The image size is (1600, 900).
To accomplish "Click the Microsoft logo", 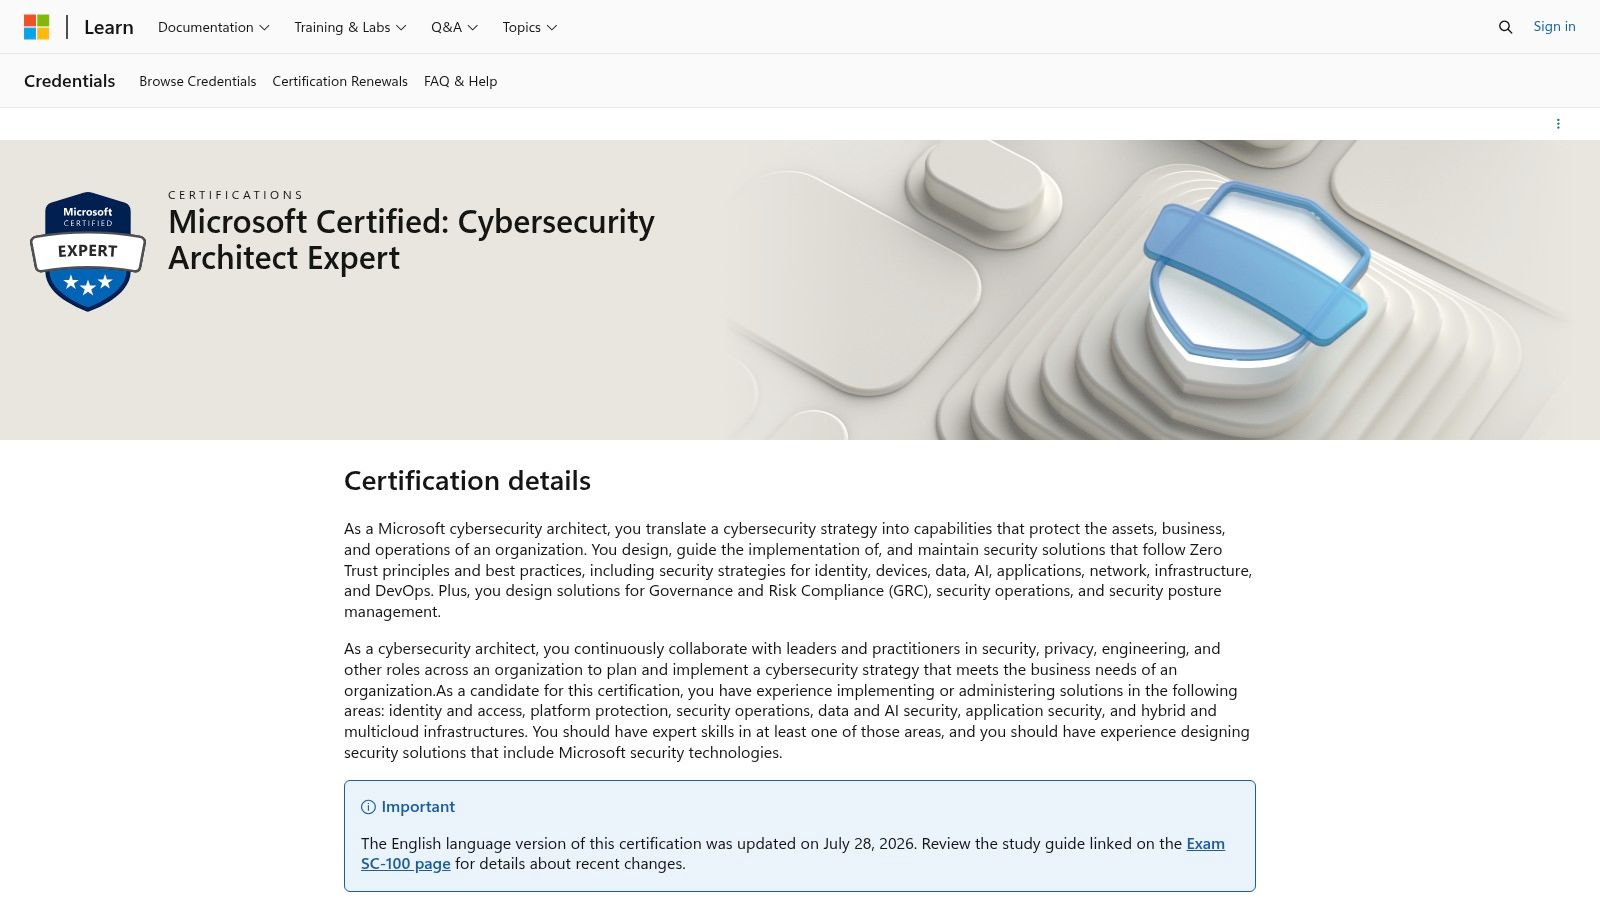I will pyautogui.click(x=37, y=27).
